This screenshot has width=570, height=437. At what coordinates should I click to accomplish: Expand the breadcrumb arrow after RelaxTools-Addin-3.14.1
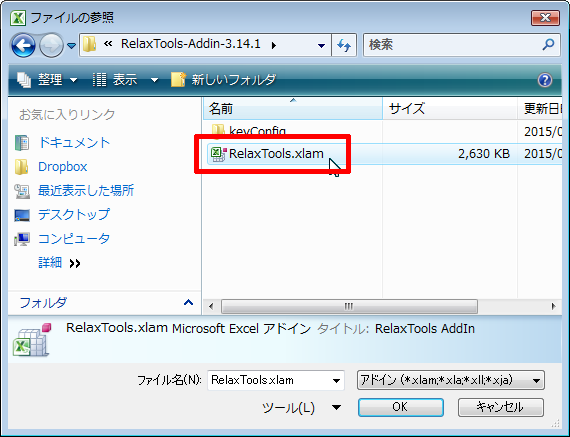274,45
